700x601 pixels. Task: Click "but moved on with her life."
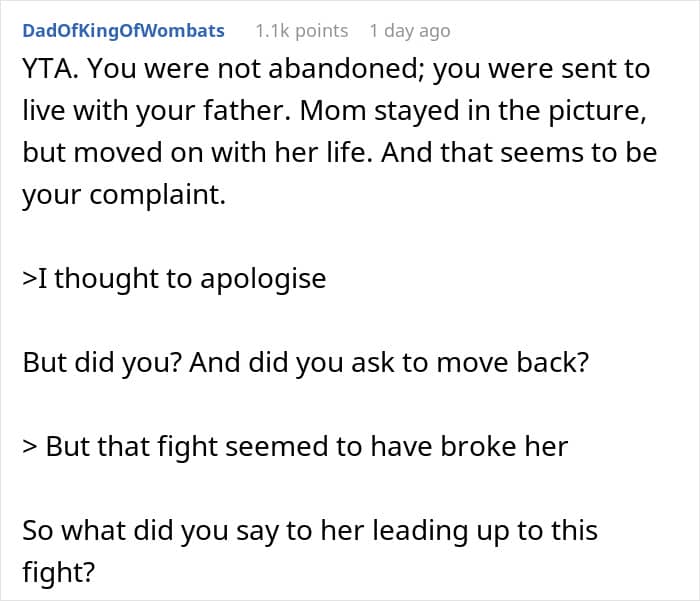pyautogui.click(x=198, y=153)
